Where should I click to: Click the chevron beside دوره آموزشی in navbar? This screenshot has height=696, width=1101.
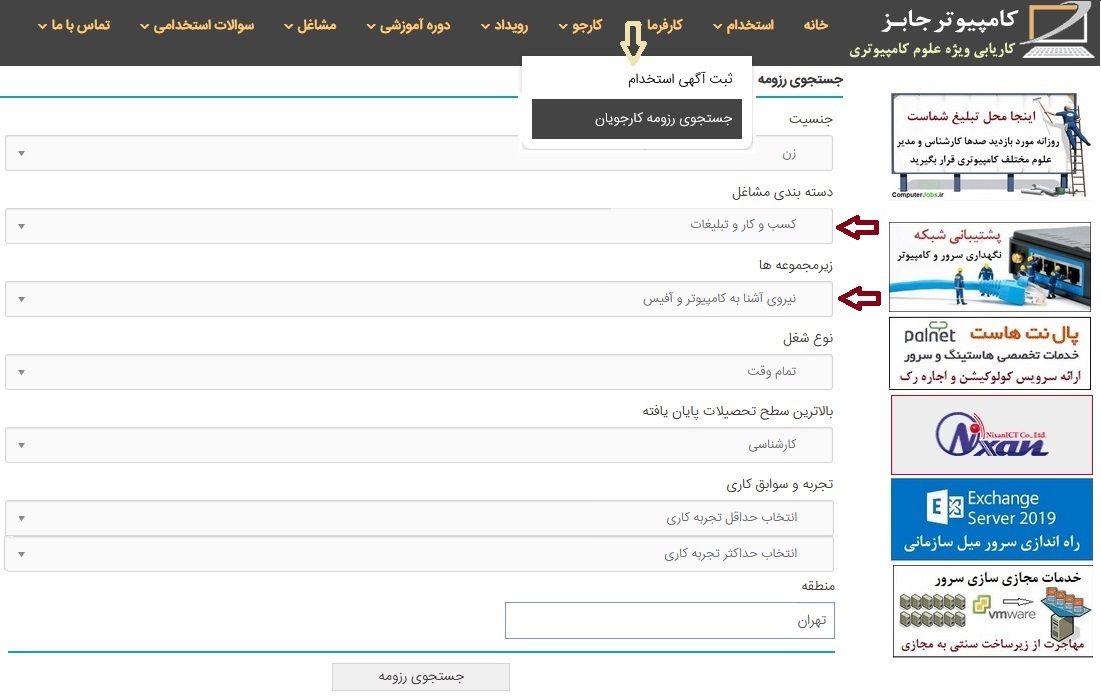click(x=370, y=27)
